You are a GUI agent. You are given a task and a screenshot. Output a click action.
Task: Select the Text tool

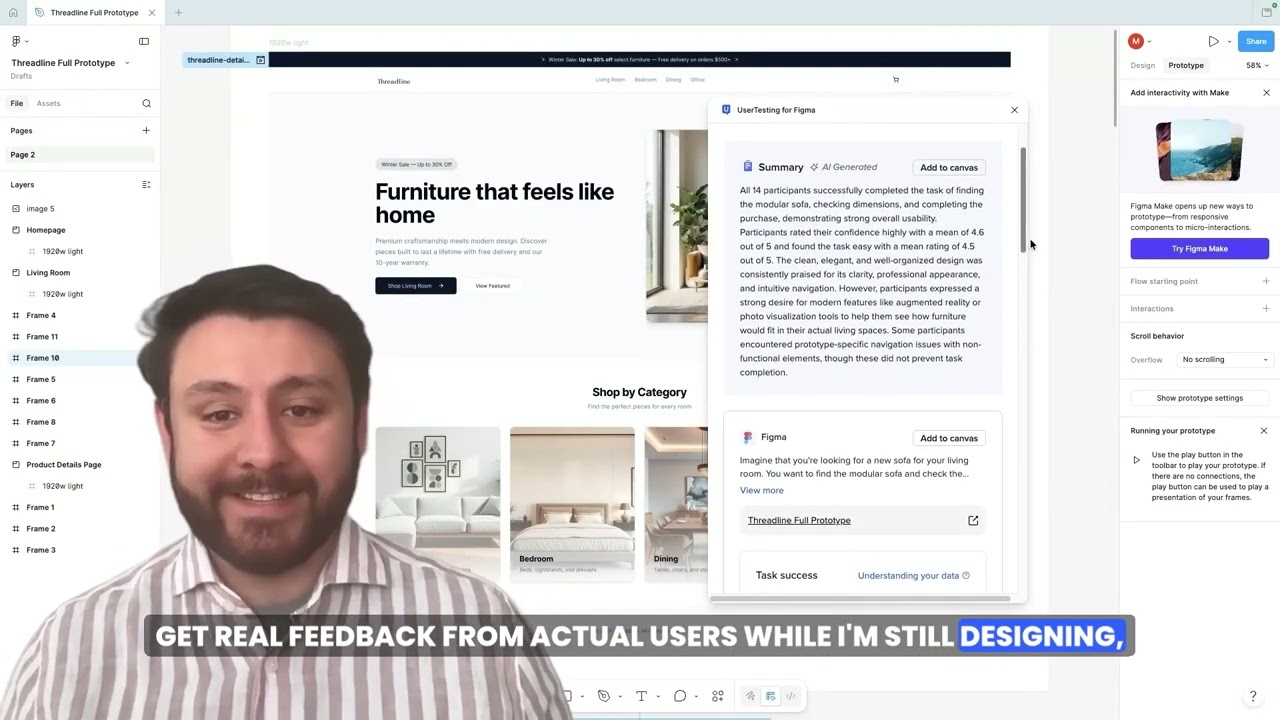tap(642, 696)
